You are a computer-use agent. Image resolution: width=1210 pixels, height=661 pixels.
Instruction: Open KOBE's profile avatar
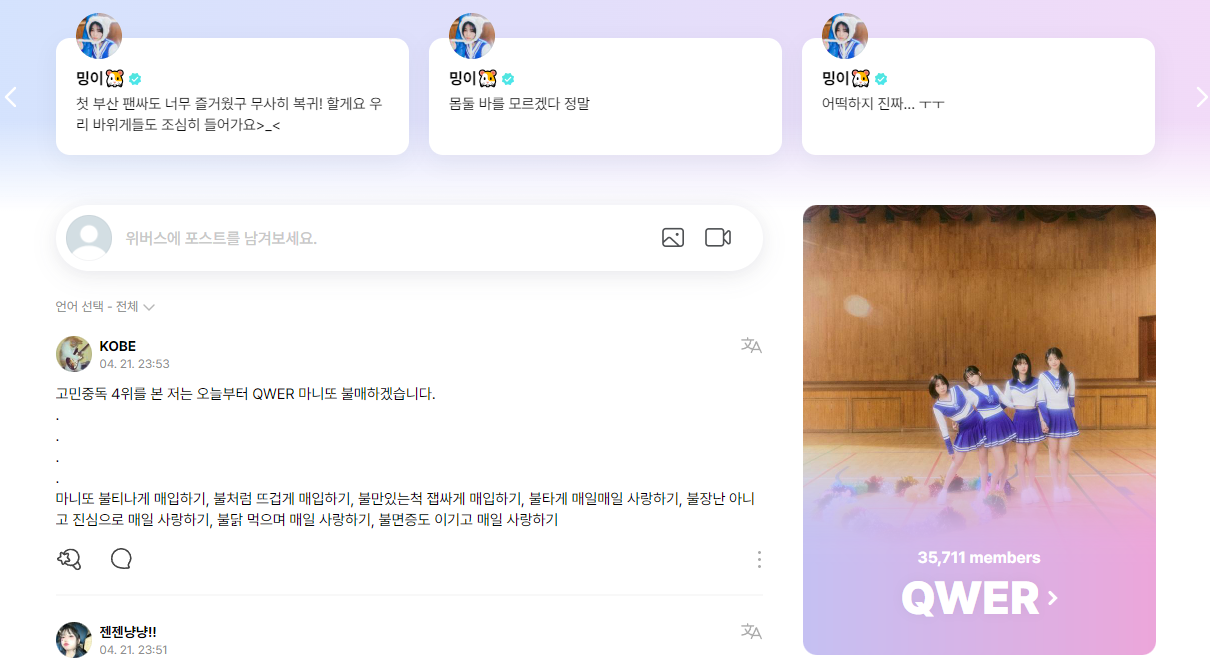click(74, 354)
